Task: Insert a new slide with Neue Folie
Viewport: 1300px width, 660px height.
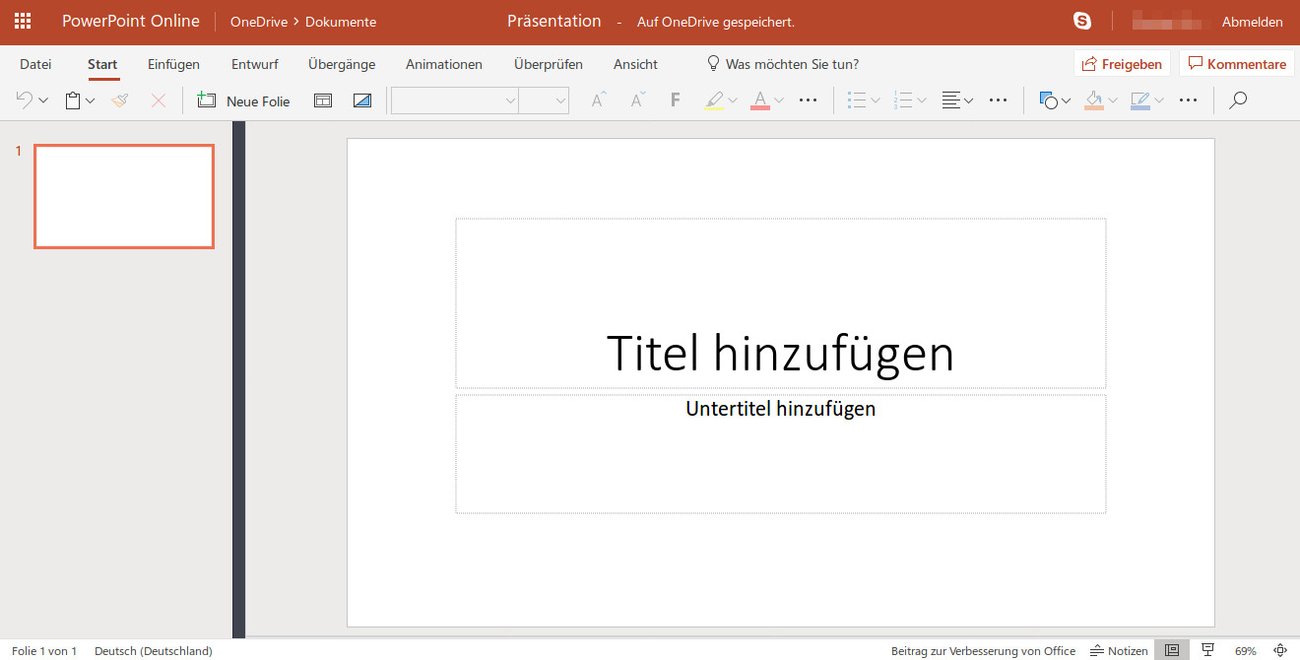Action: click(x=243, y=100)
